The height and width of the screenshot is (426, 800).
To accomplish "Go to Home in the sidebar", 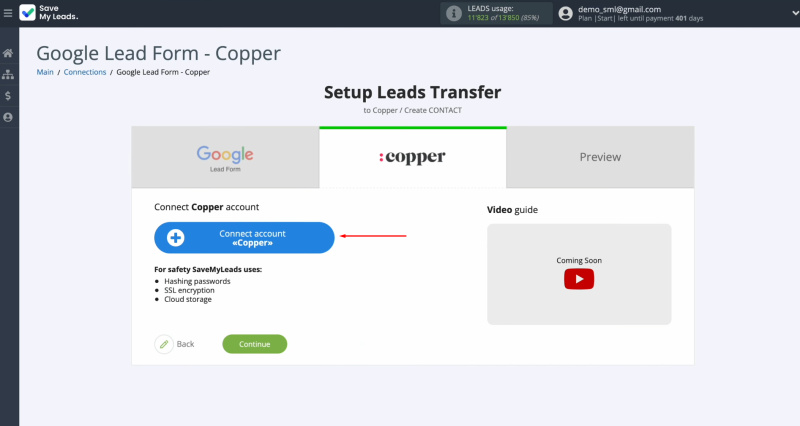I will click(8, 53).
